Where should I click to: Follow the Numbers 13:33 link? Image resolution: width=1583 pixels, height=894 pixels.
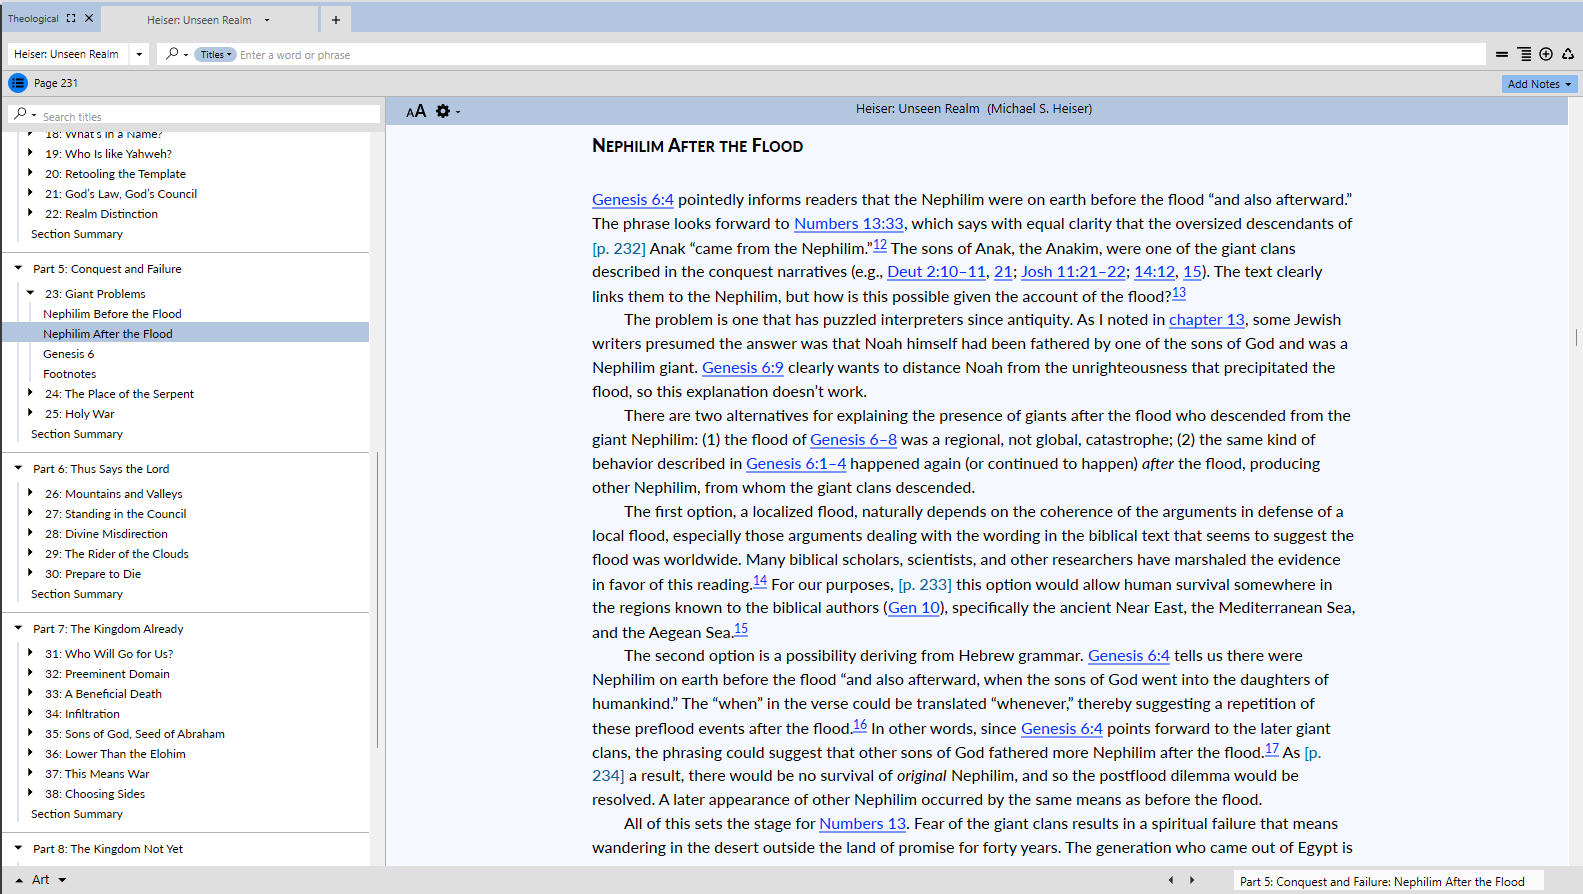[848, 224]
